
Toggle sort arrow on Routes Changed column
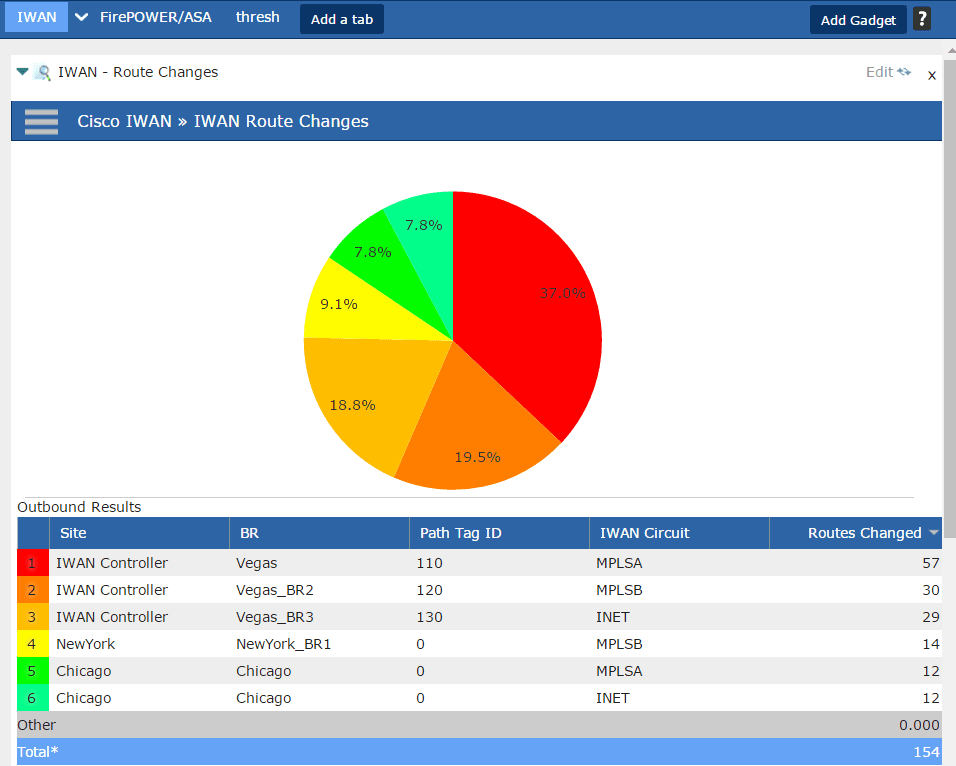coord(933,532)
